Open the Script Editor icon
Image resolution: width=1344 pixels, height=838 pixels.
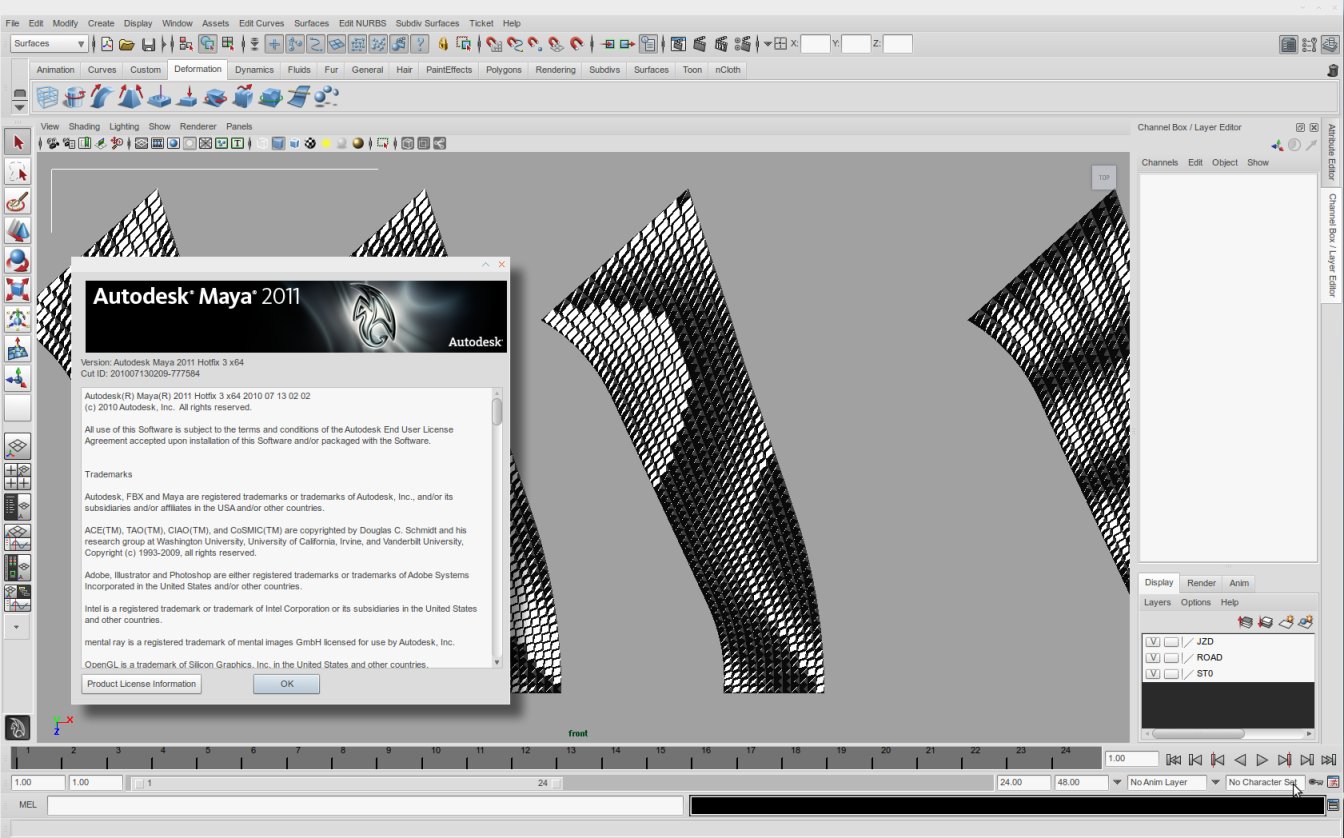click(1333, 804)
